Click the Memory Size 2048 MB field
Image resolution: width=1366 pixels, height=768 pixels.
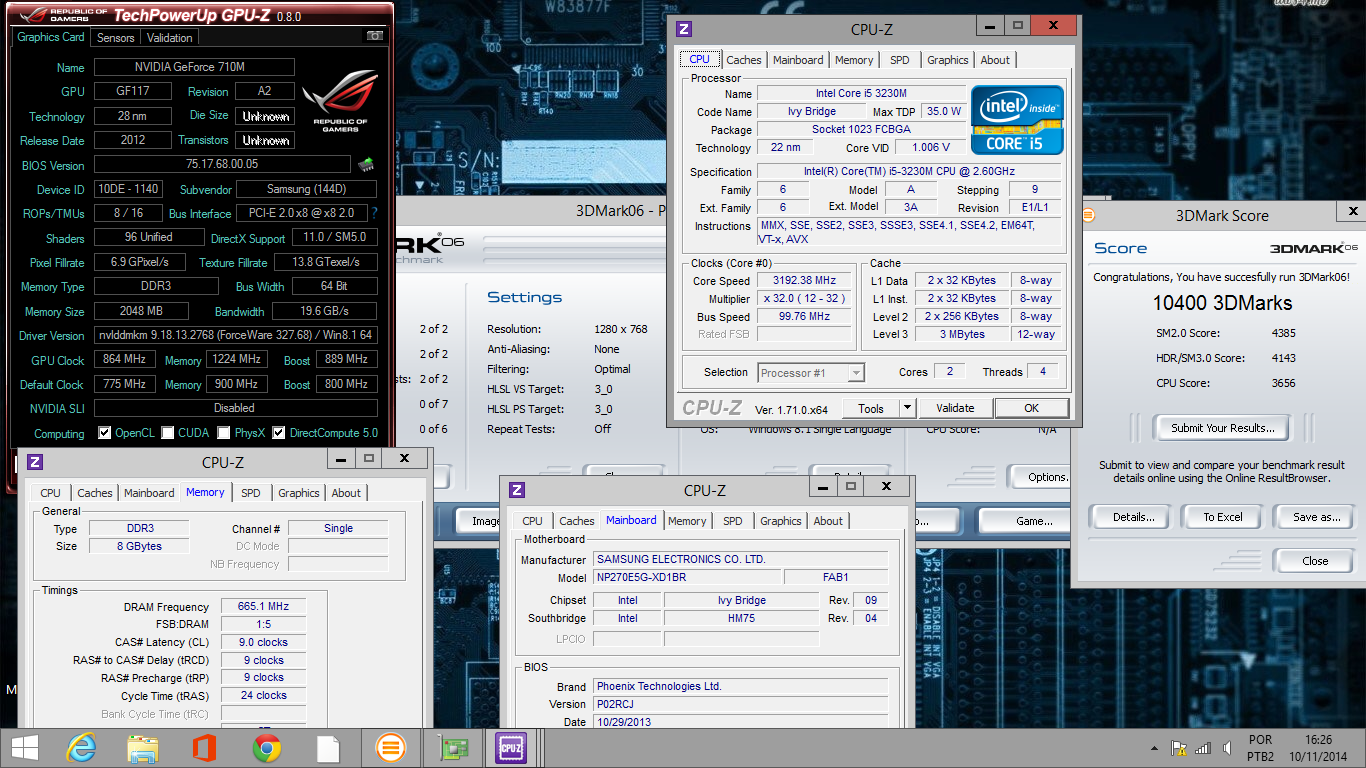140,311
